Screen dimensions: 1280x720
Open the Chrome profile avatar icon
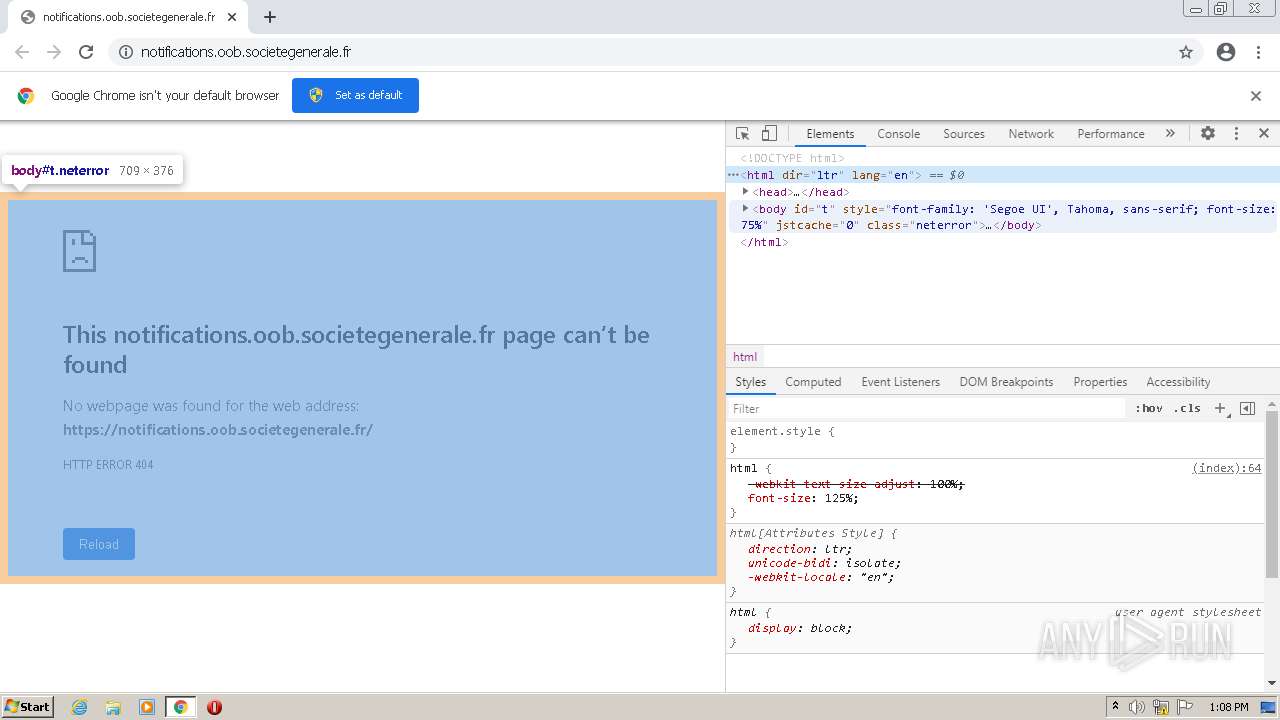(x=1226, y=52)
